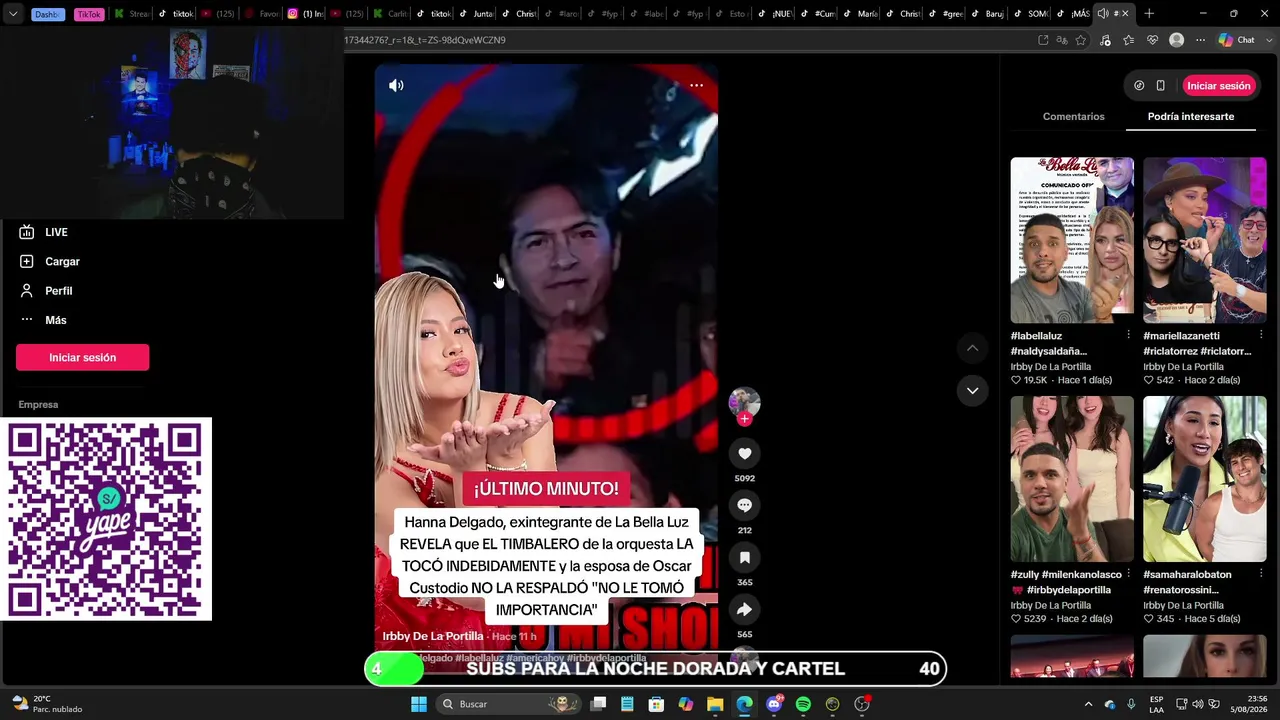This screenshot has width=1280, height=720.
Task: Open the #zully #milenkanolasco video thumbnail
Action: [x=1072, y=479]
